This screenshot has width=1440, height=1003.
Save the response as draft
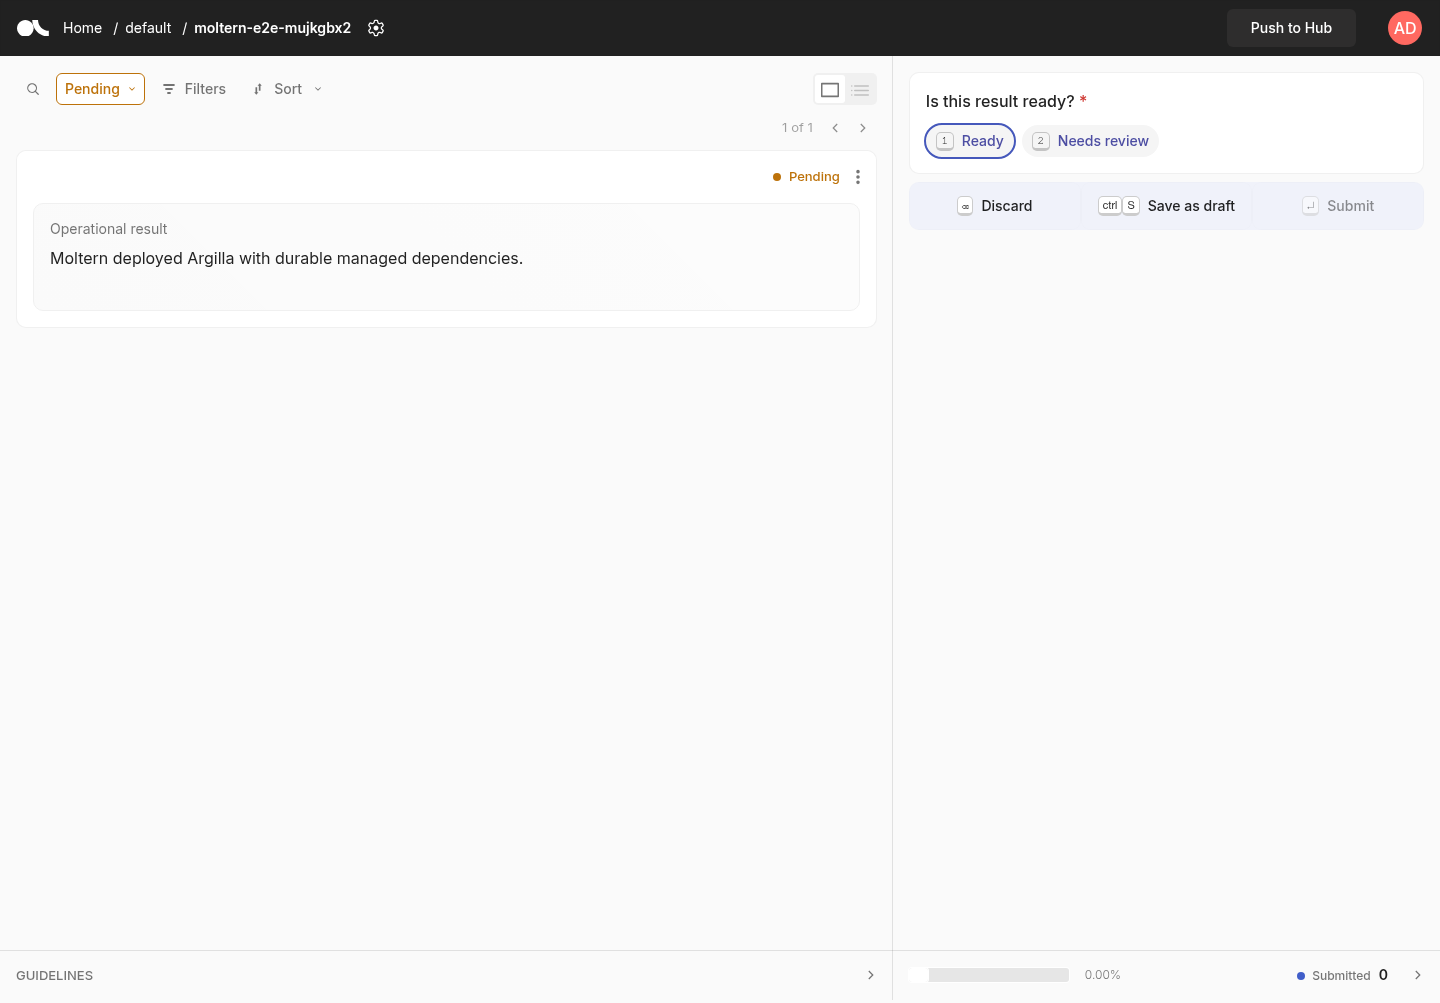click(x=1166, y=206)
